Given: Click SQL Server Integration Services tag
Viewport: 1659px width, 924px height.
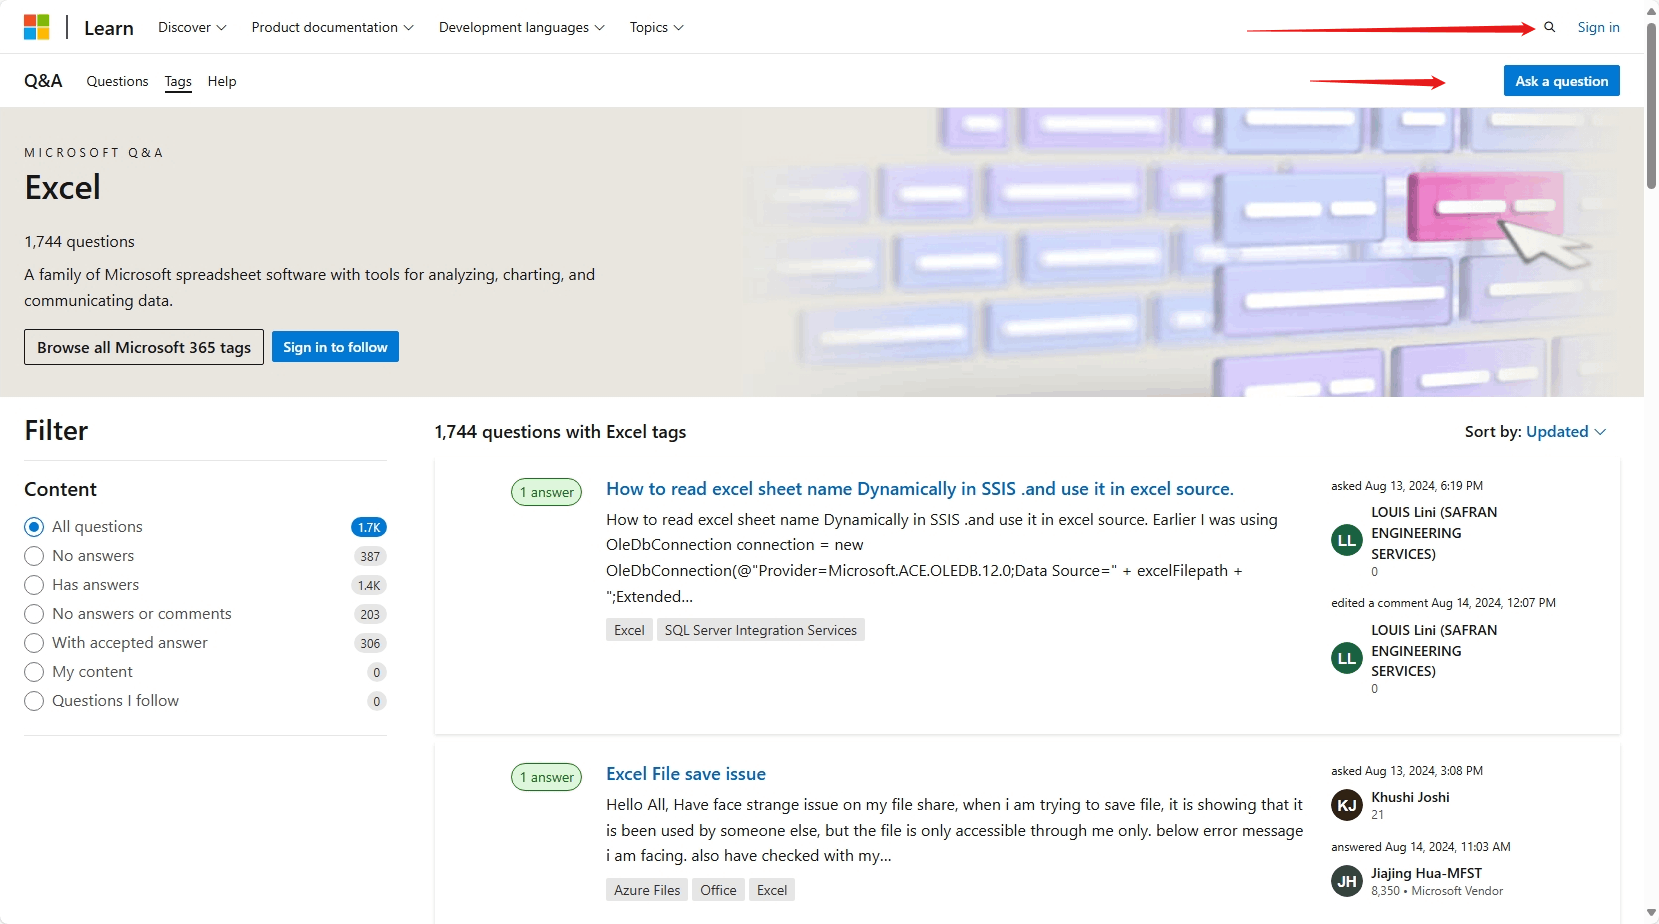Looking at the screenshot, I should click(761, 630).
